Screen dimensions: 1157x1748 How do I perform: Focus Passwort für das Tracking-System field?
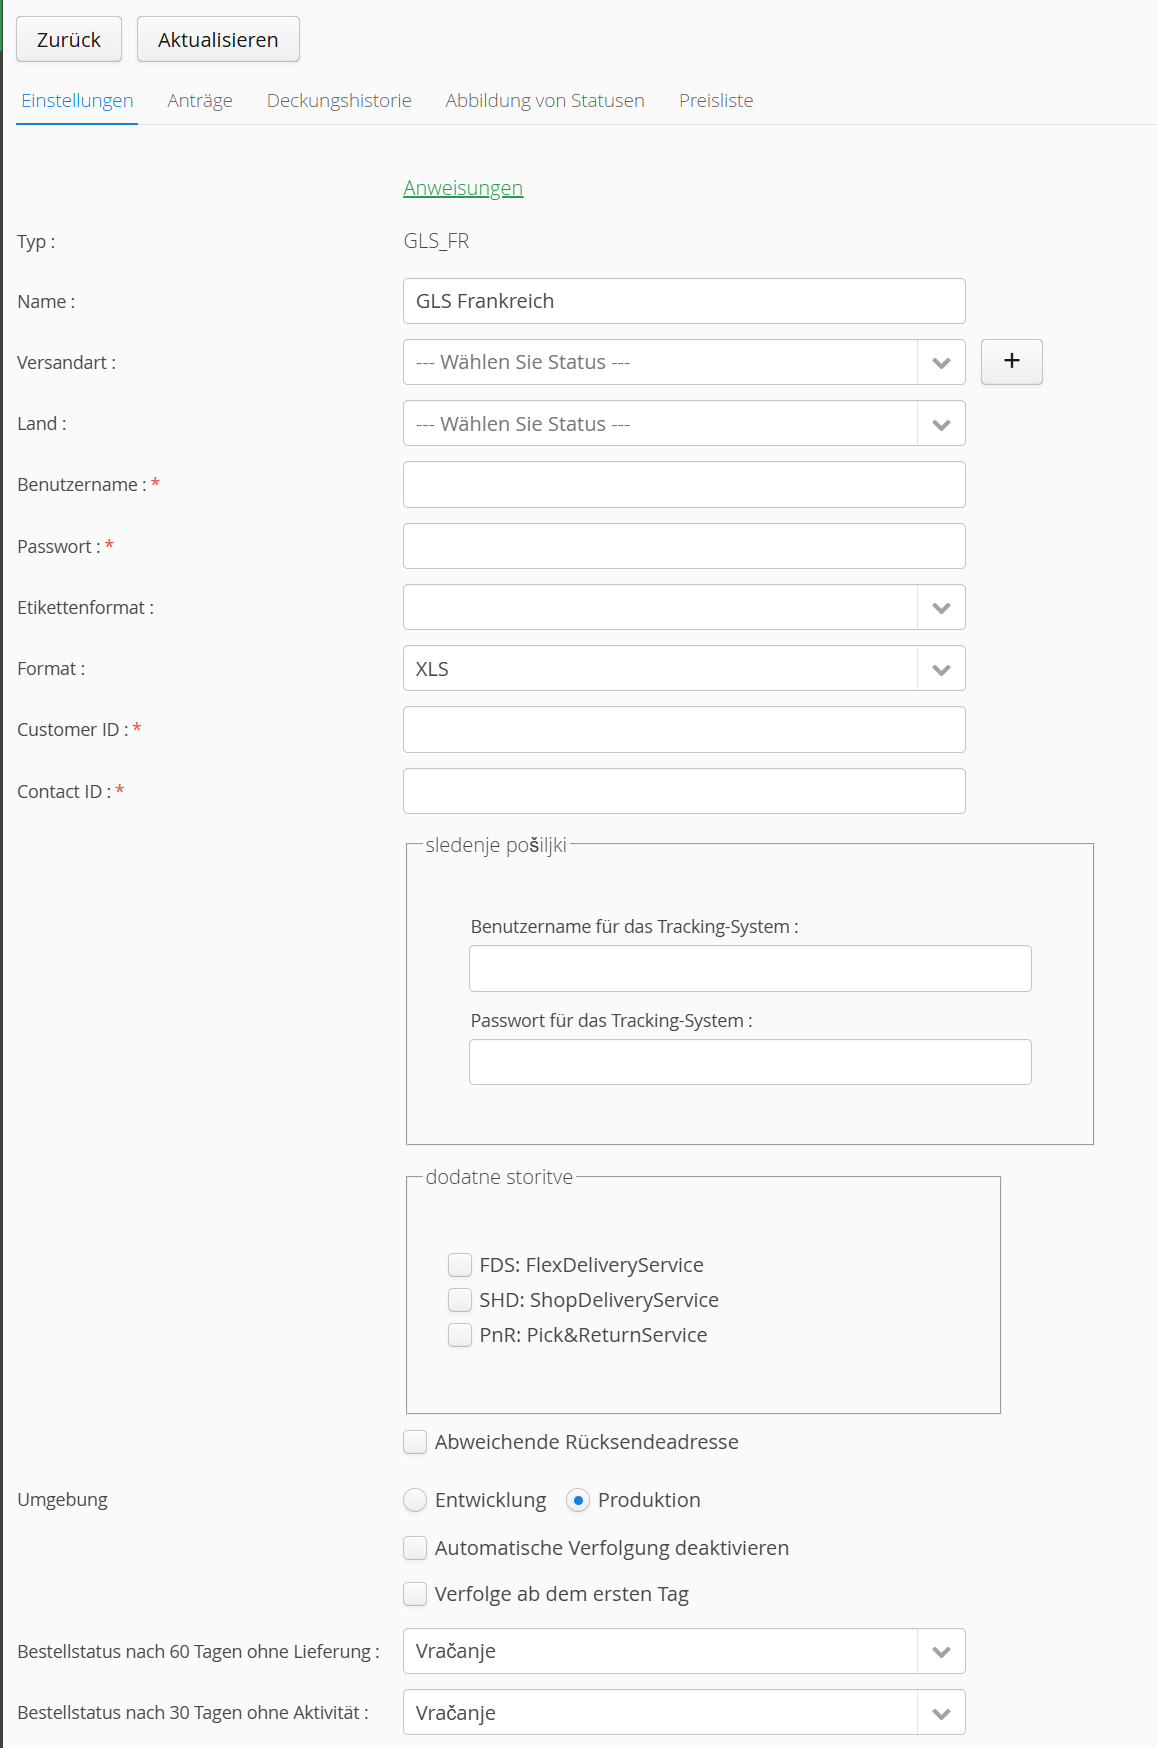click(750, 1062)
